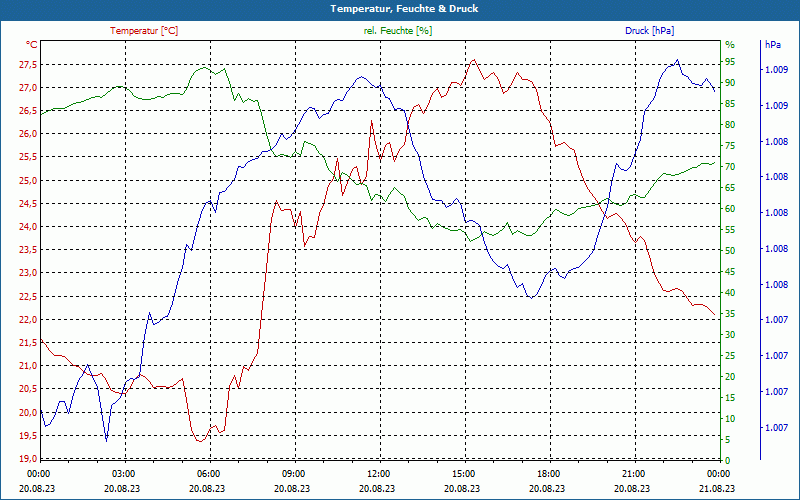Click the 23,0 temperature axis tick
This screenshot has width=800, height=500.
pos(28,273)
